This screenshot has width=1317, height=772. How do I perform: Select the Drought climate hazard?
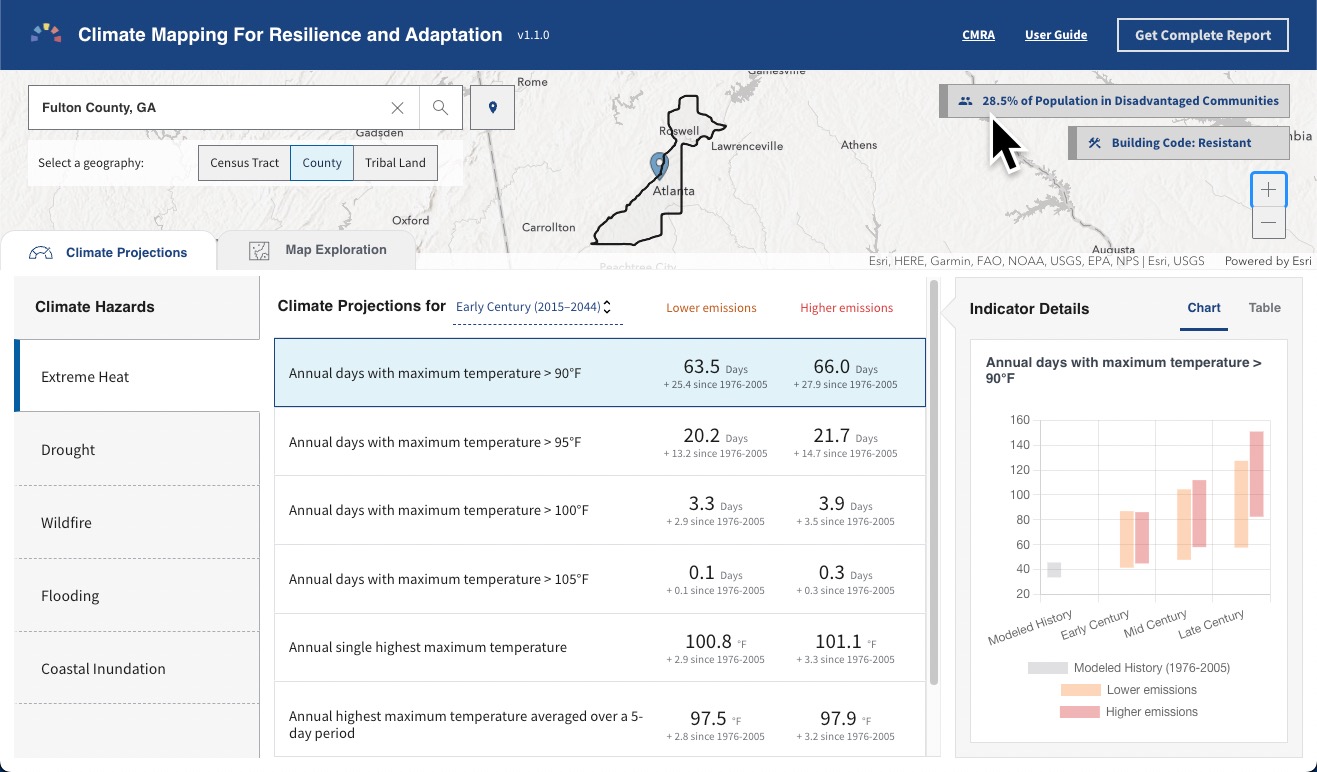coord(68,449)
